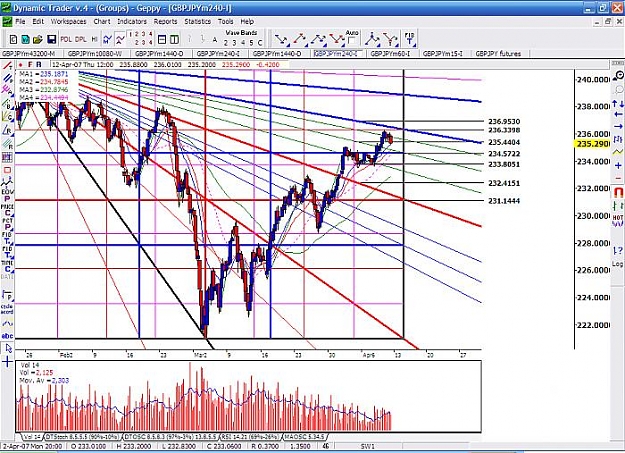Click the 236.9530 price level label
The image size is (625, 453).
click(x=504, y=122)
